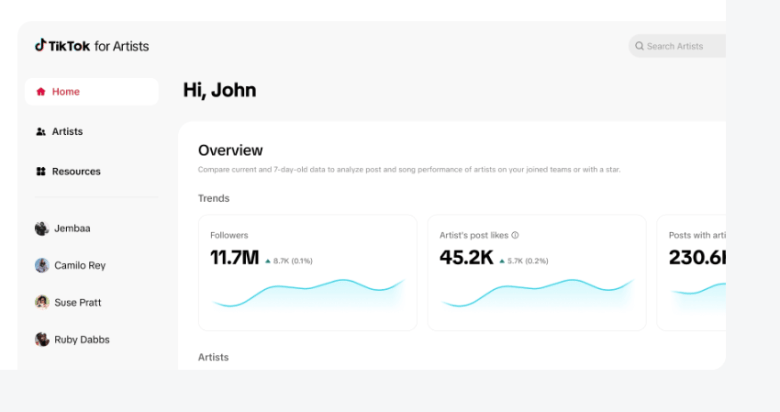The image size is (780, 412).
Task: Click Jembaa's avatar picture
Action: 42,228
